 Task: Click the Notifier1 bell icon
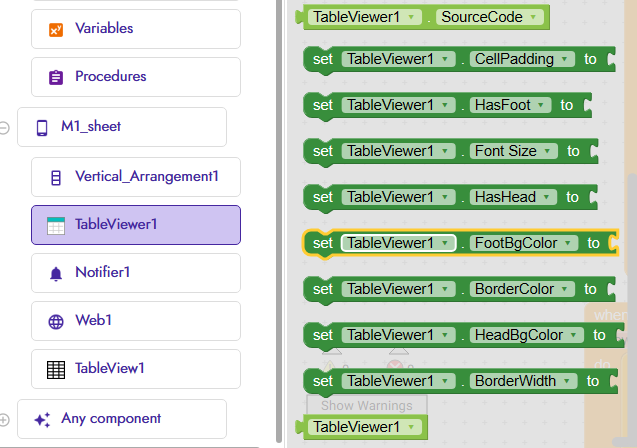pyautogui.click(x=56, y=273)
